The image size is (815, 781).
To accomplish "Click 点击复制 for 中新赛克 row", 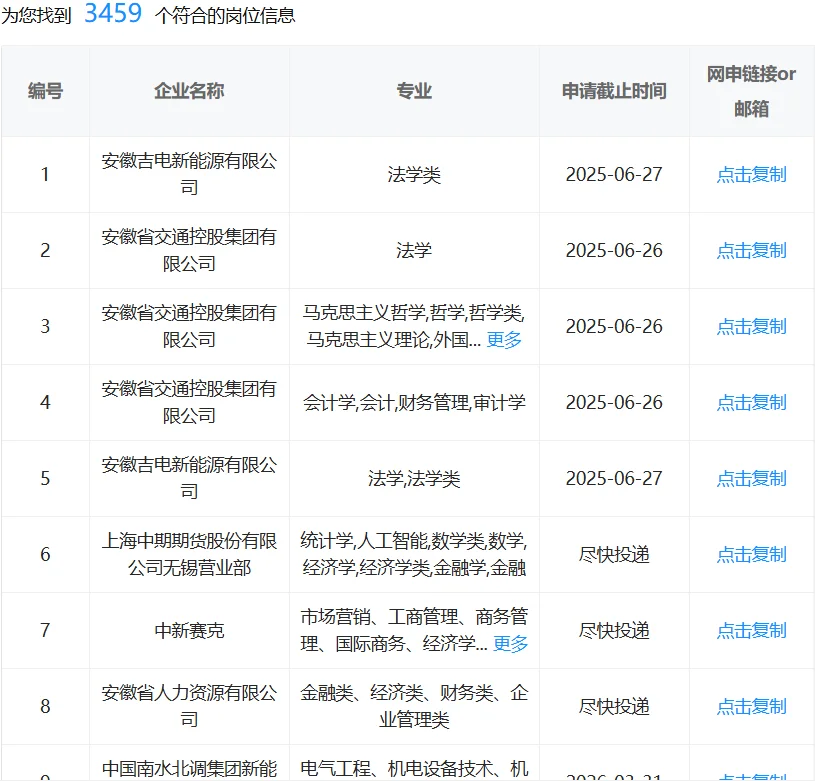I will [x=751, y=630].
